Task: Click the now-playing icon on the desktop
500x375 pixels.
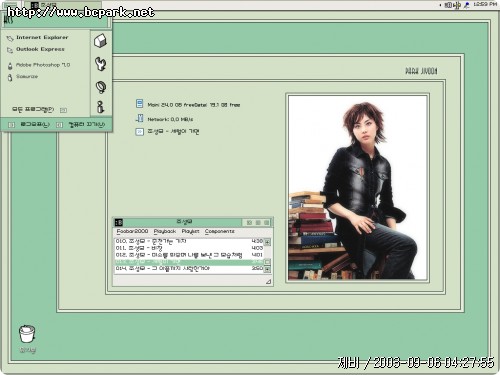Action: point(139,132)
